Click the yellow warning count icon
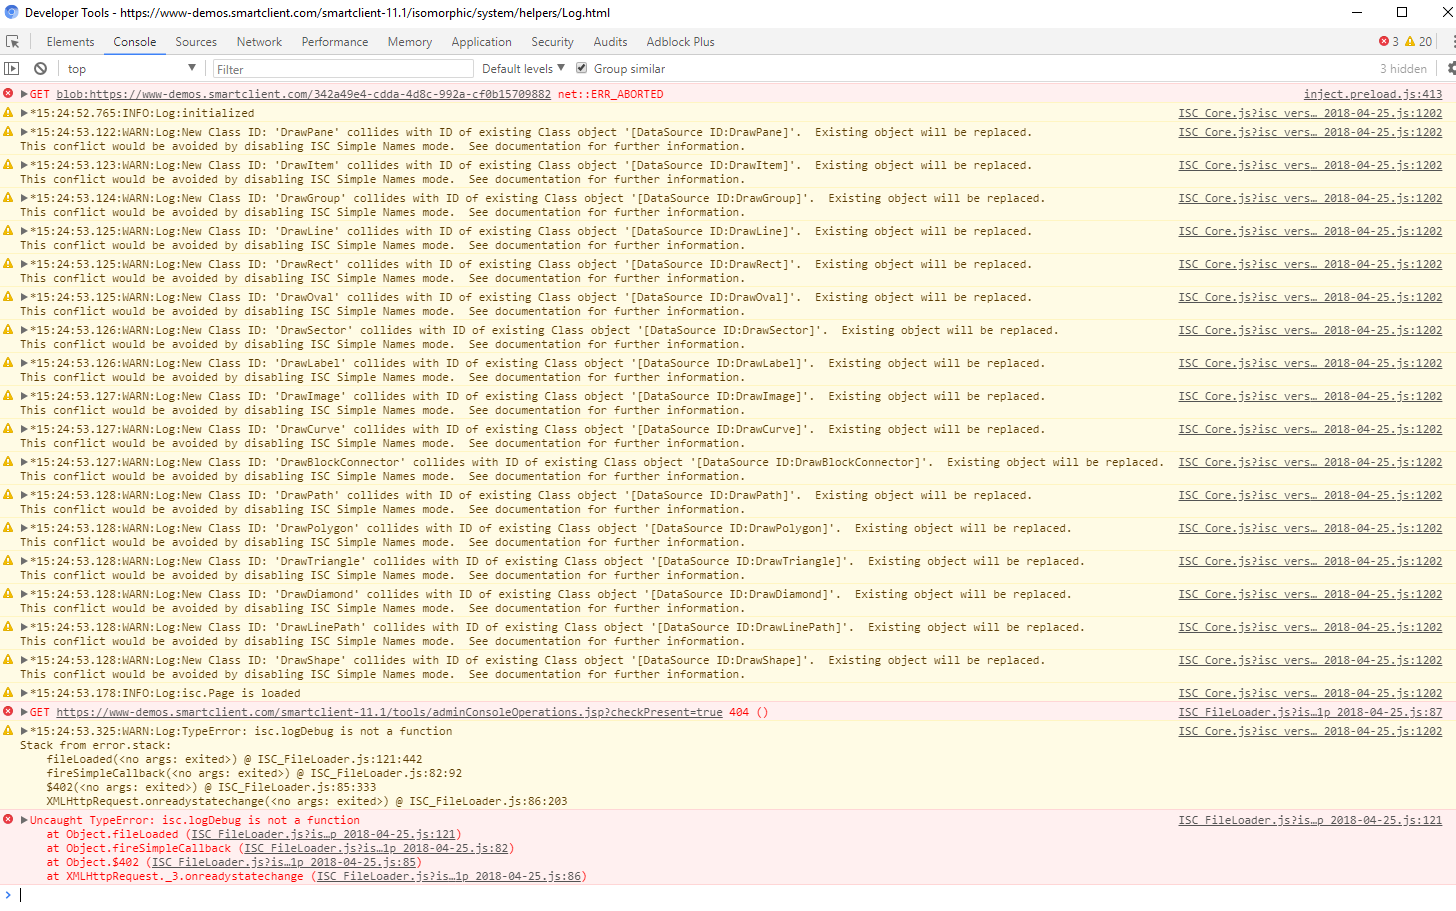This screenshot has height=911, width=1456. click(x=1410, y=42)
